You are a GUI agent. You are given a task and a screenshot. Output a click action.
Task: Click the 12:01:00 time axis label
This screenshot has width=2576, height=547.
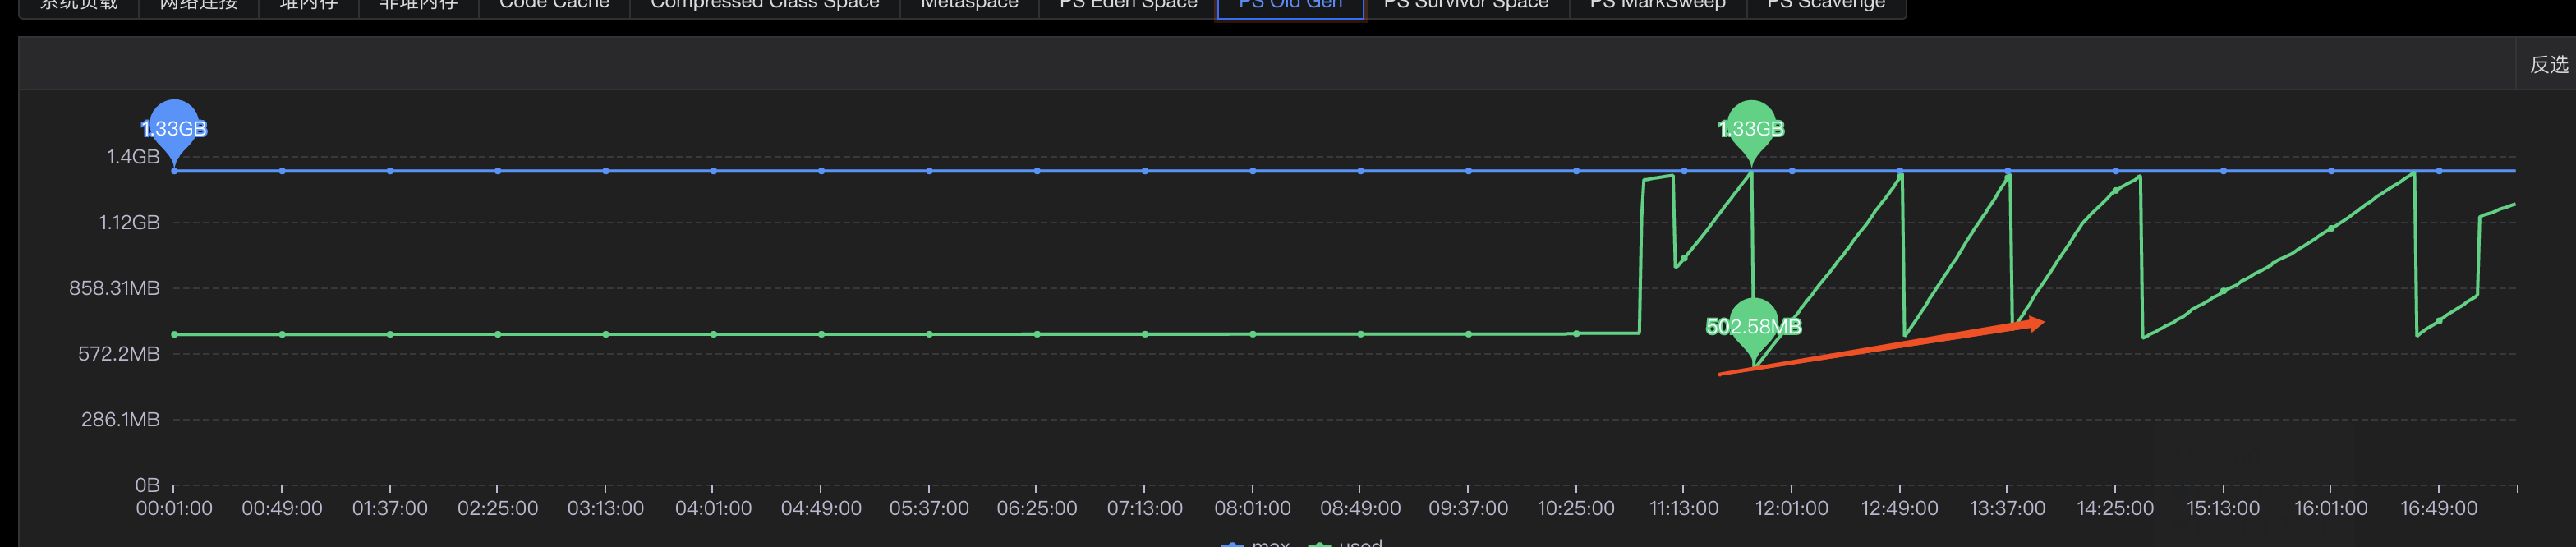(1792, 508)
